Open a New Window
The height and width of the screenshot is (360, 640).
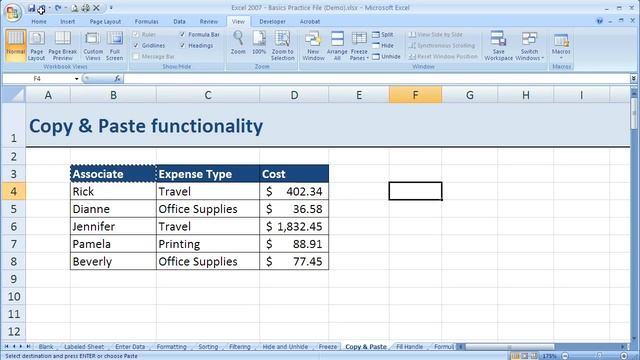pos(313,45)
